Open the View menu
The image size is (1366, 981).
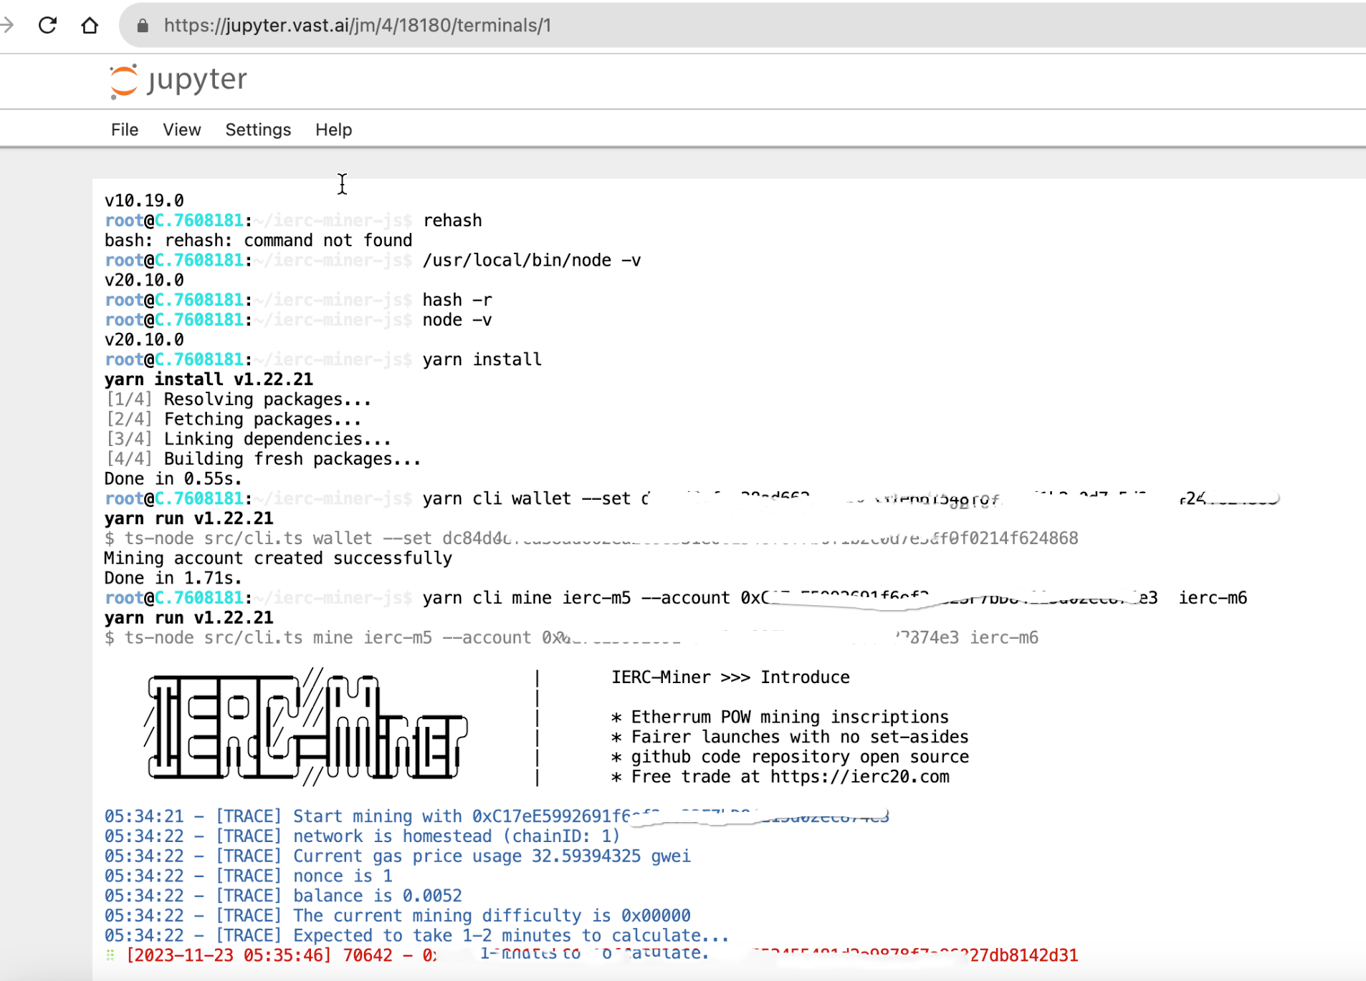(181, 130)
